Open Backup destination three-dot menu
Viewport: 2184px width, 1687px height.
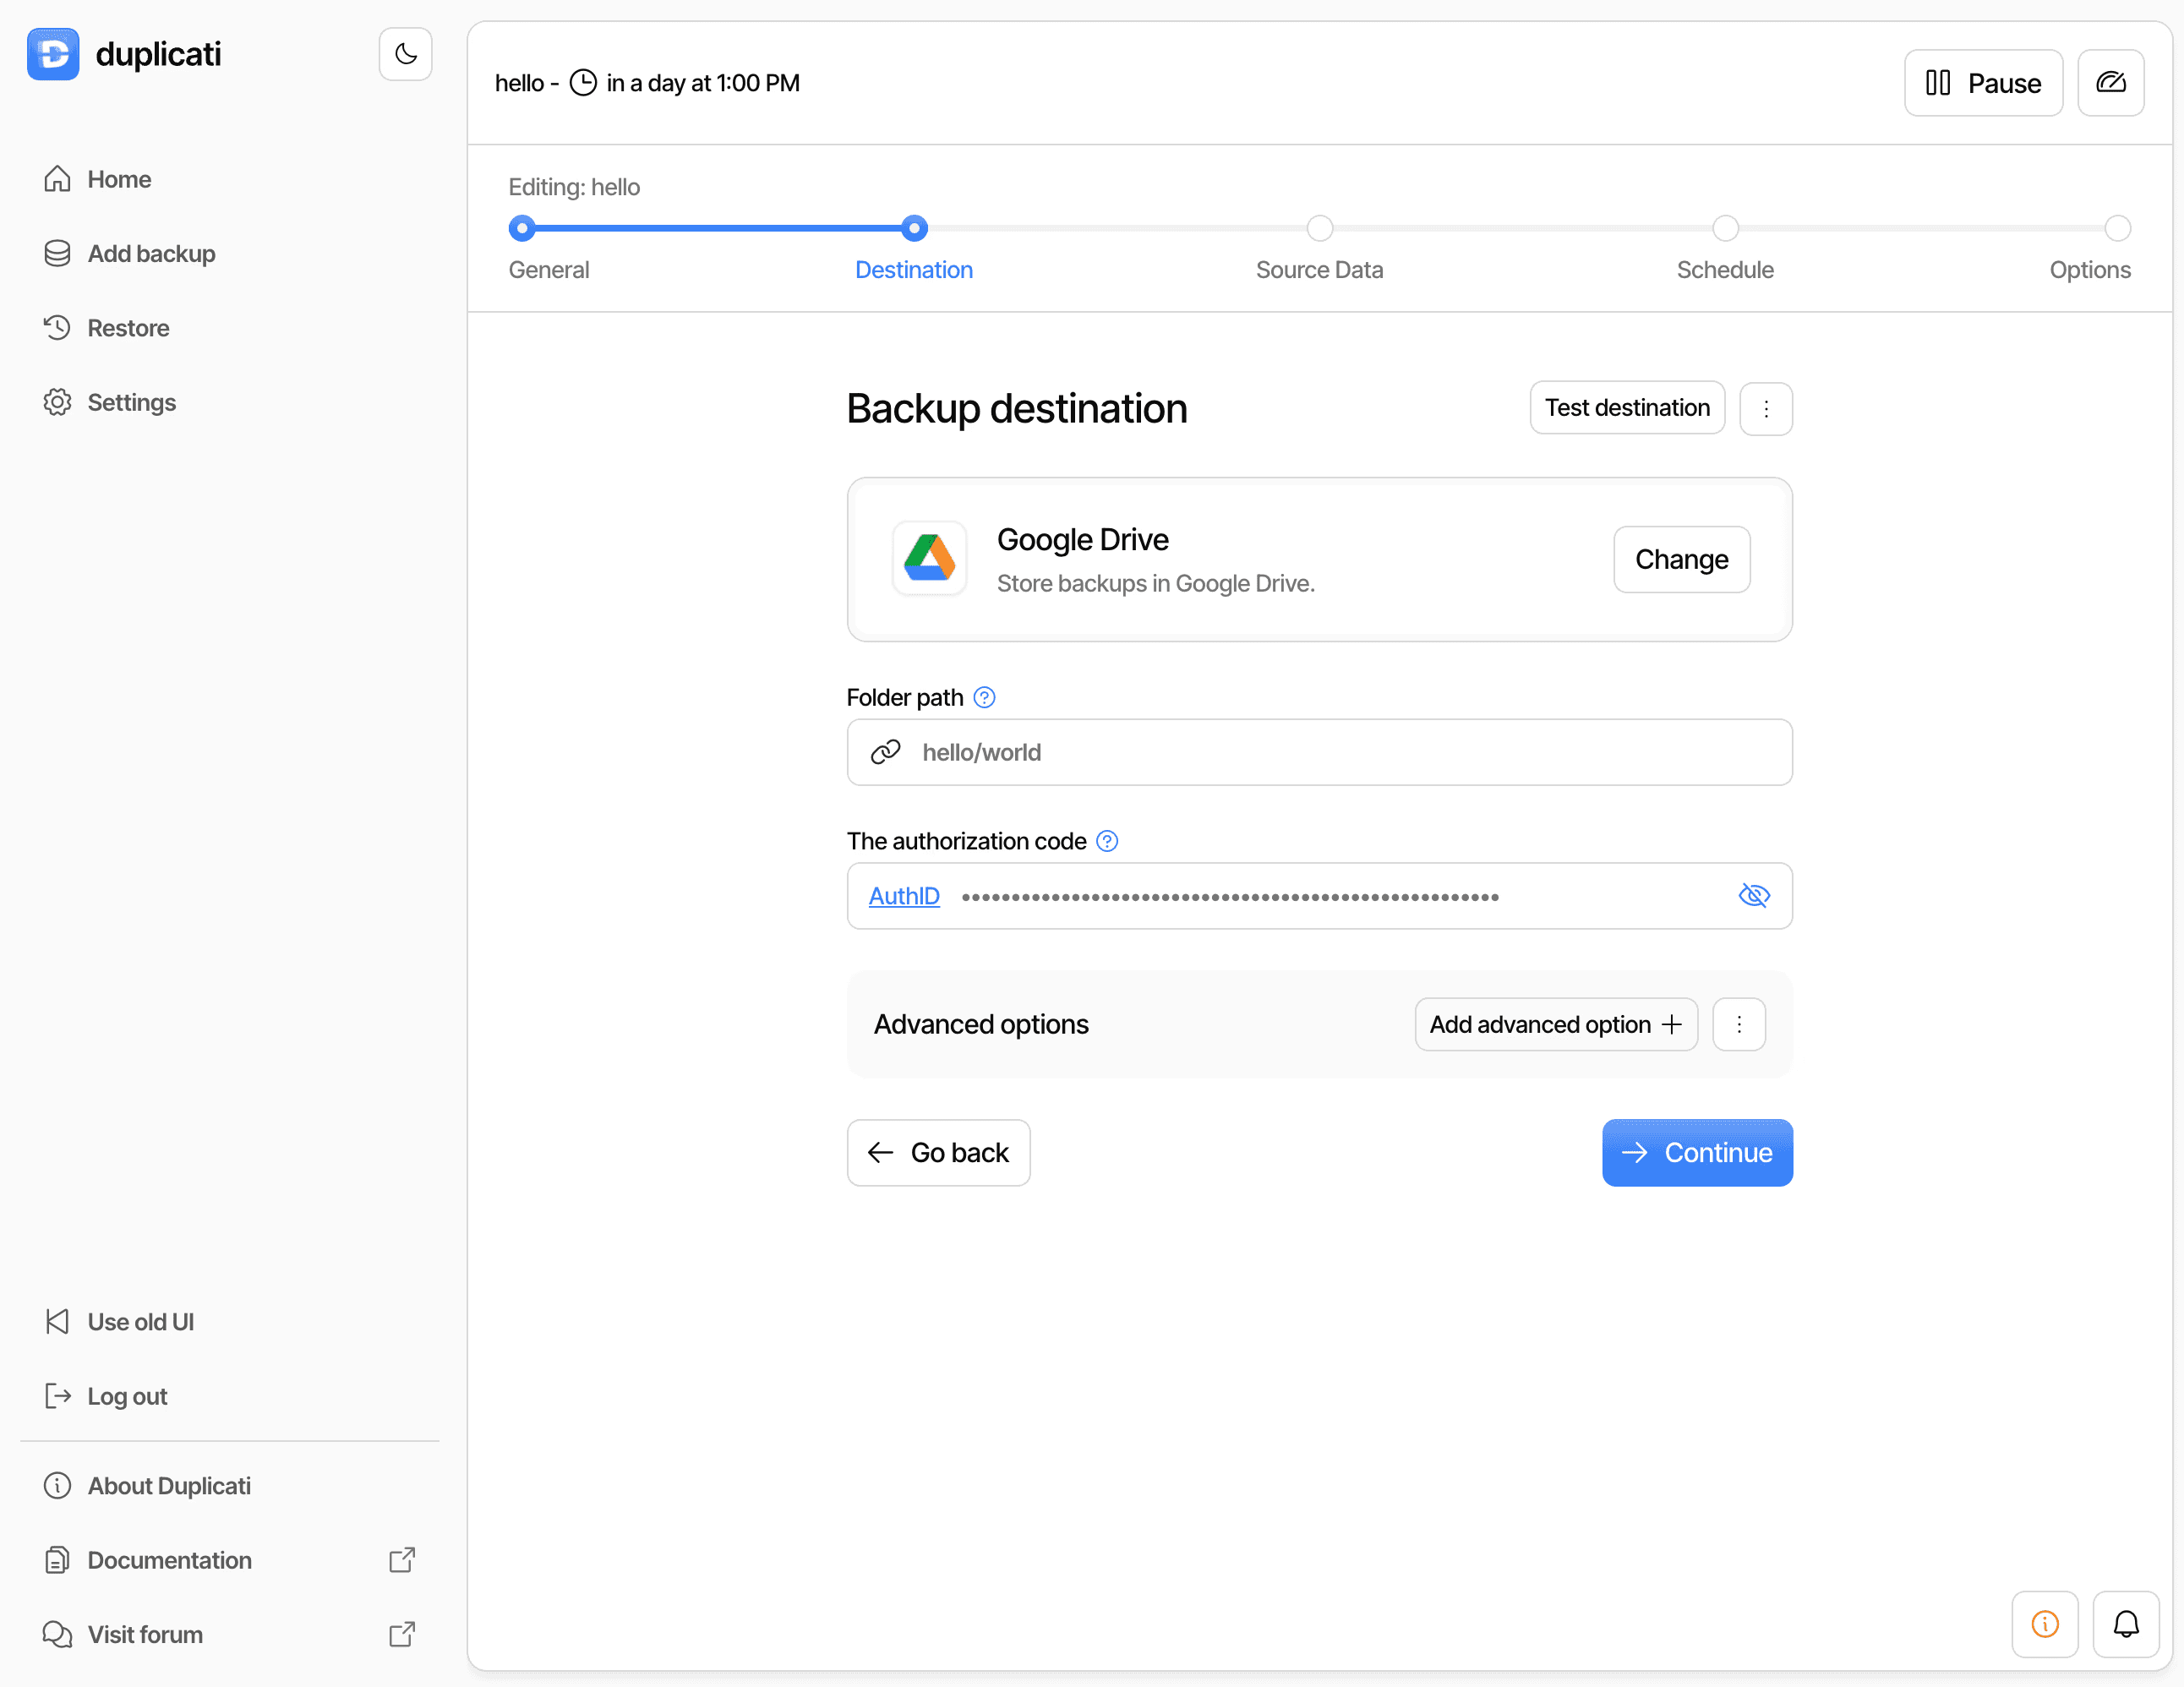[x=1766, y=409]
